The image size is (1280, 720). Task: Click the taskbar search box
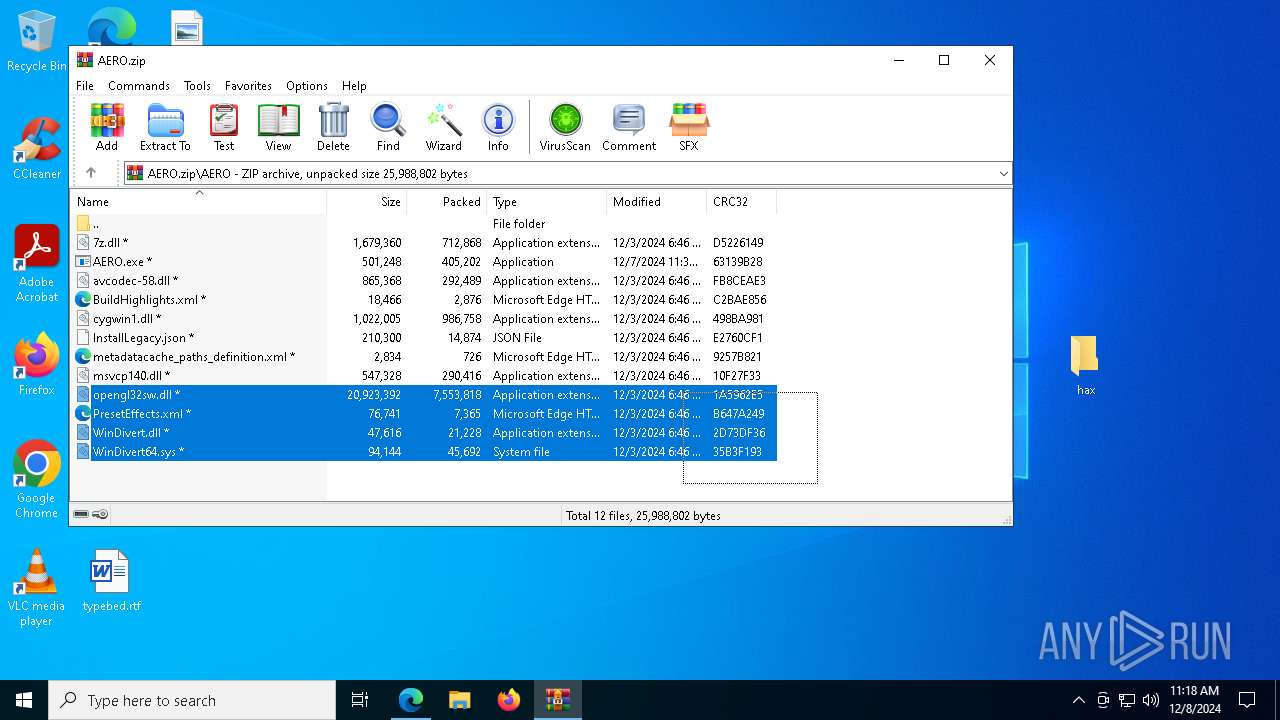click(192, 700)
